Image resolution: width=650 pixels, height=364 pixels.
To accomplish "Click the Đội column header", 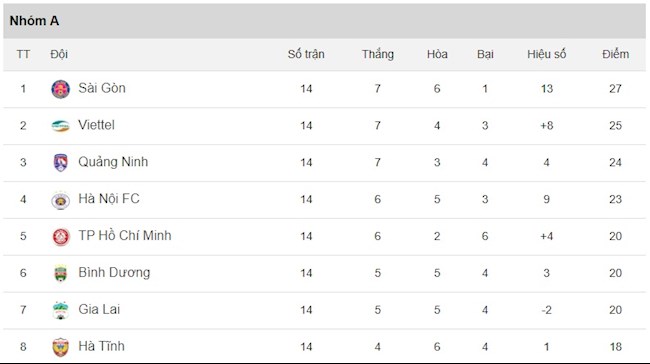I will [59, 54].
